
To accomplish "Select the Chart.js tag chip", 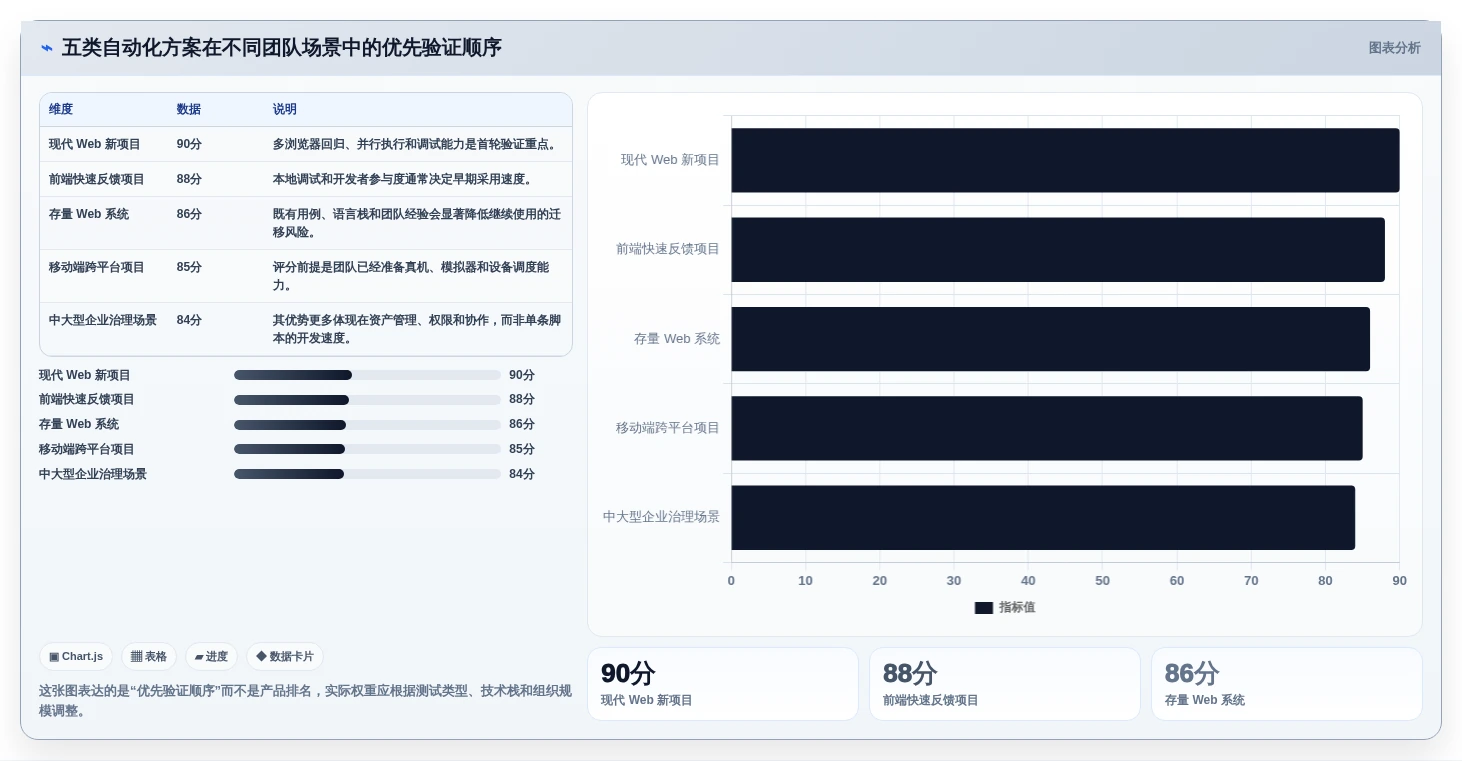I will pyautogui.click(x=76, y=657).
